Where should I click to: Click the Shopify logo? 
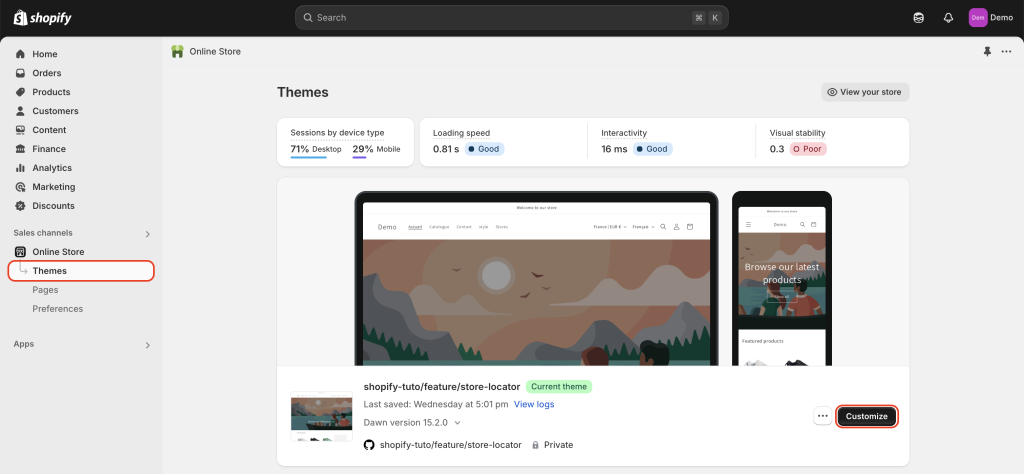(42, 18)
